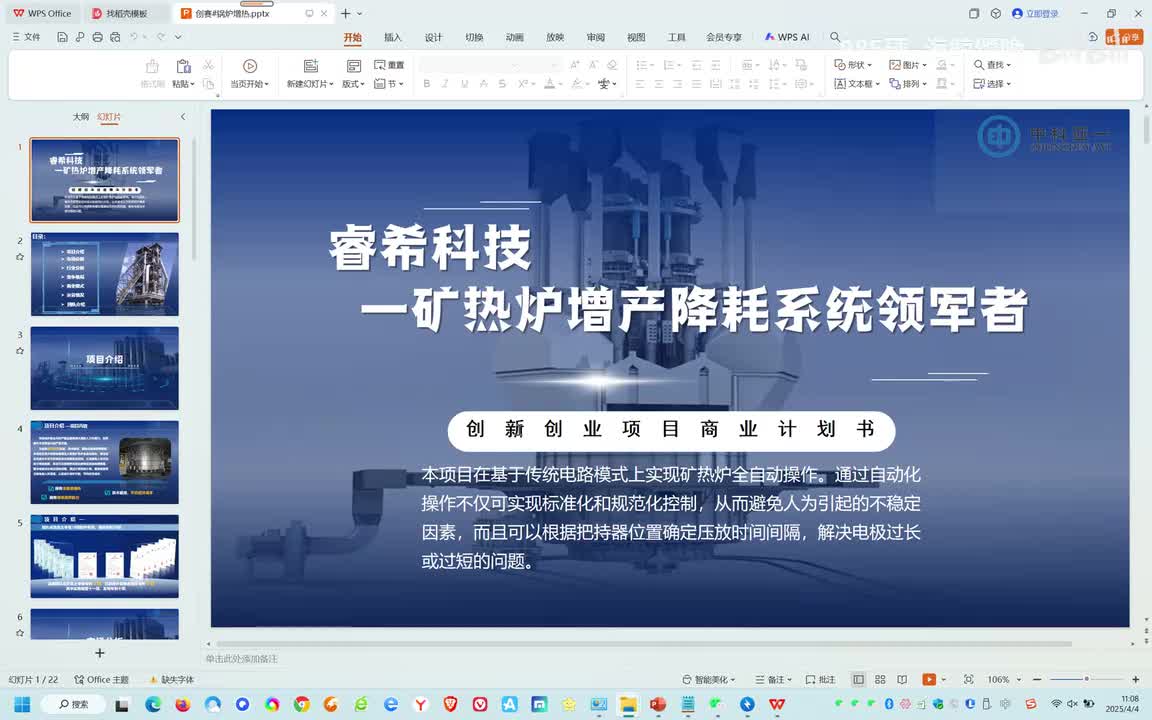Screen dimensions: 1152x720
Task: Switch to the 放映 ribbon tab
Action: tap(555, 37)
